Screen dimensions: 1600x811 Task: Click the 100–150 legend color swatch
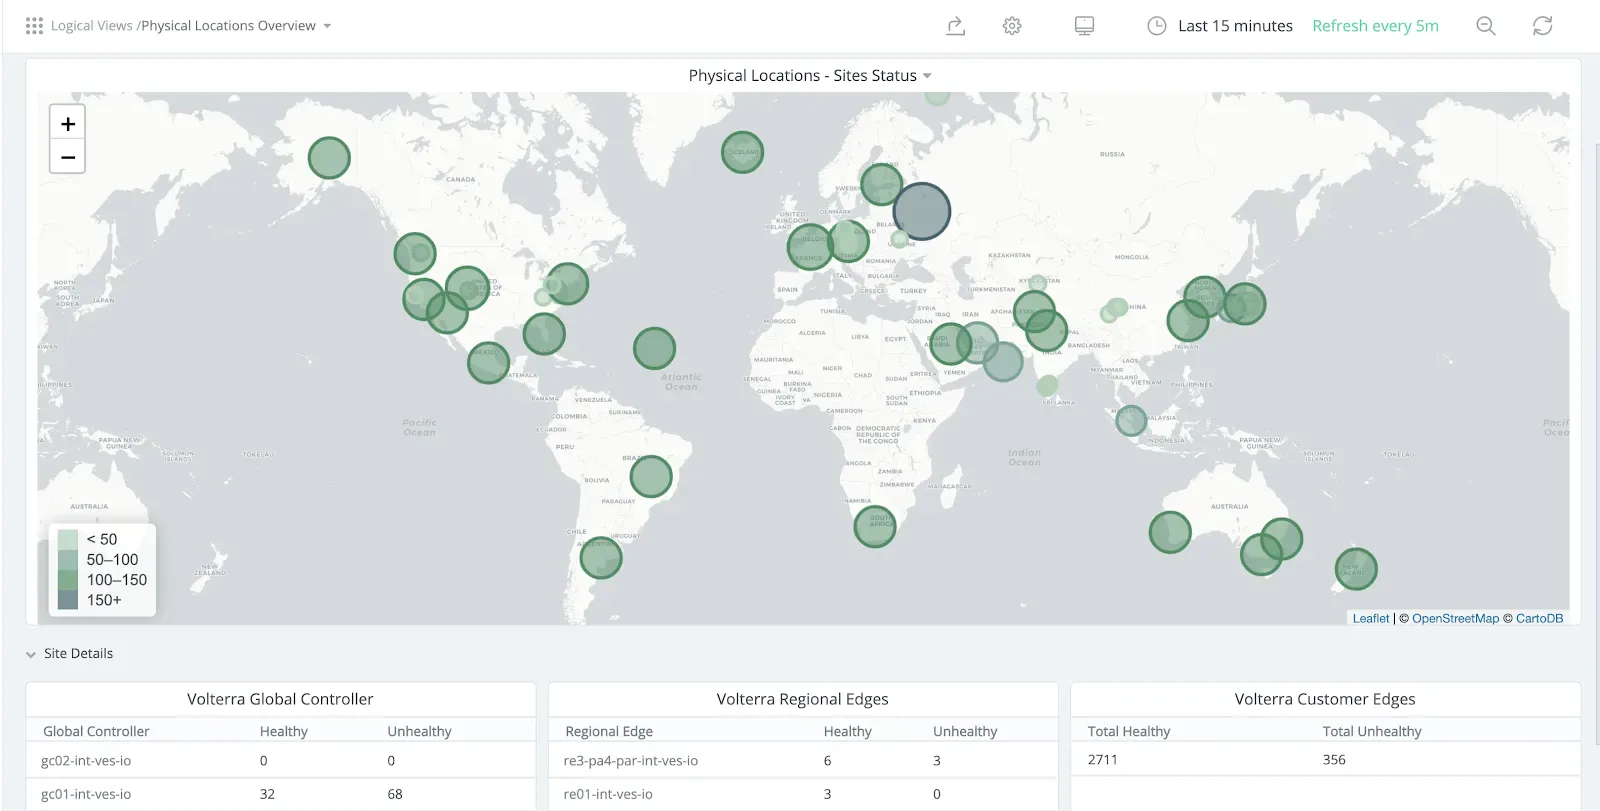(x=68, y=580)
